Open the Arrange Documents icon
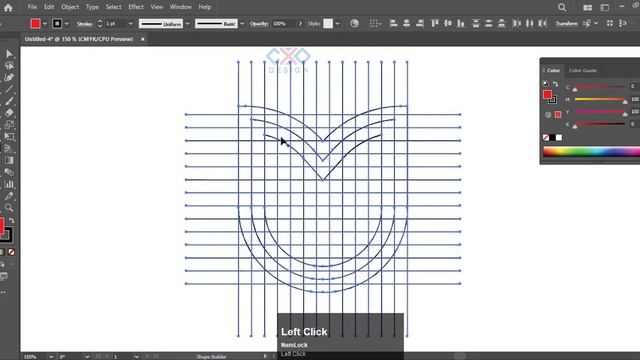The width and height of the screenshot is (640, 360). pyautogui.click(x=587, y=7)
